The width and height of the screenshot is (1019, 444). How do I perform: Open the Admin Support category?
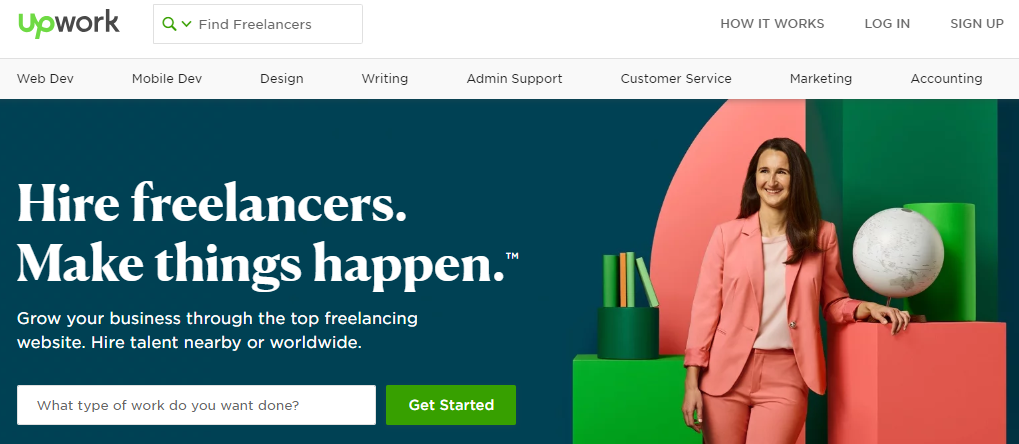[x=515, y=79]
